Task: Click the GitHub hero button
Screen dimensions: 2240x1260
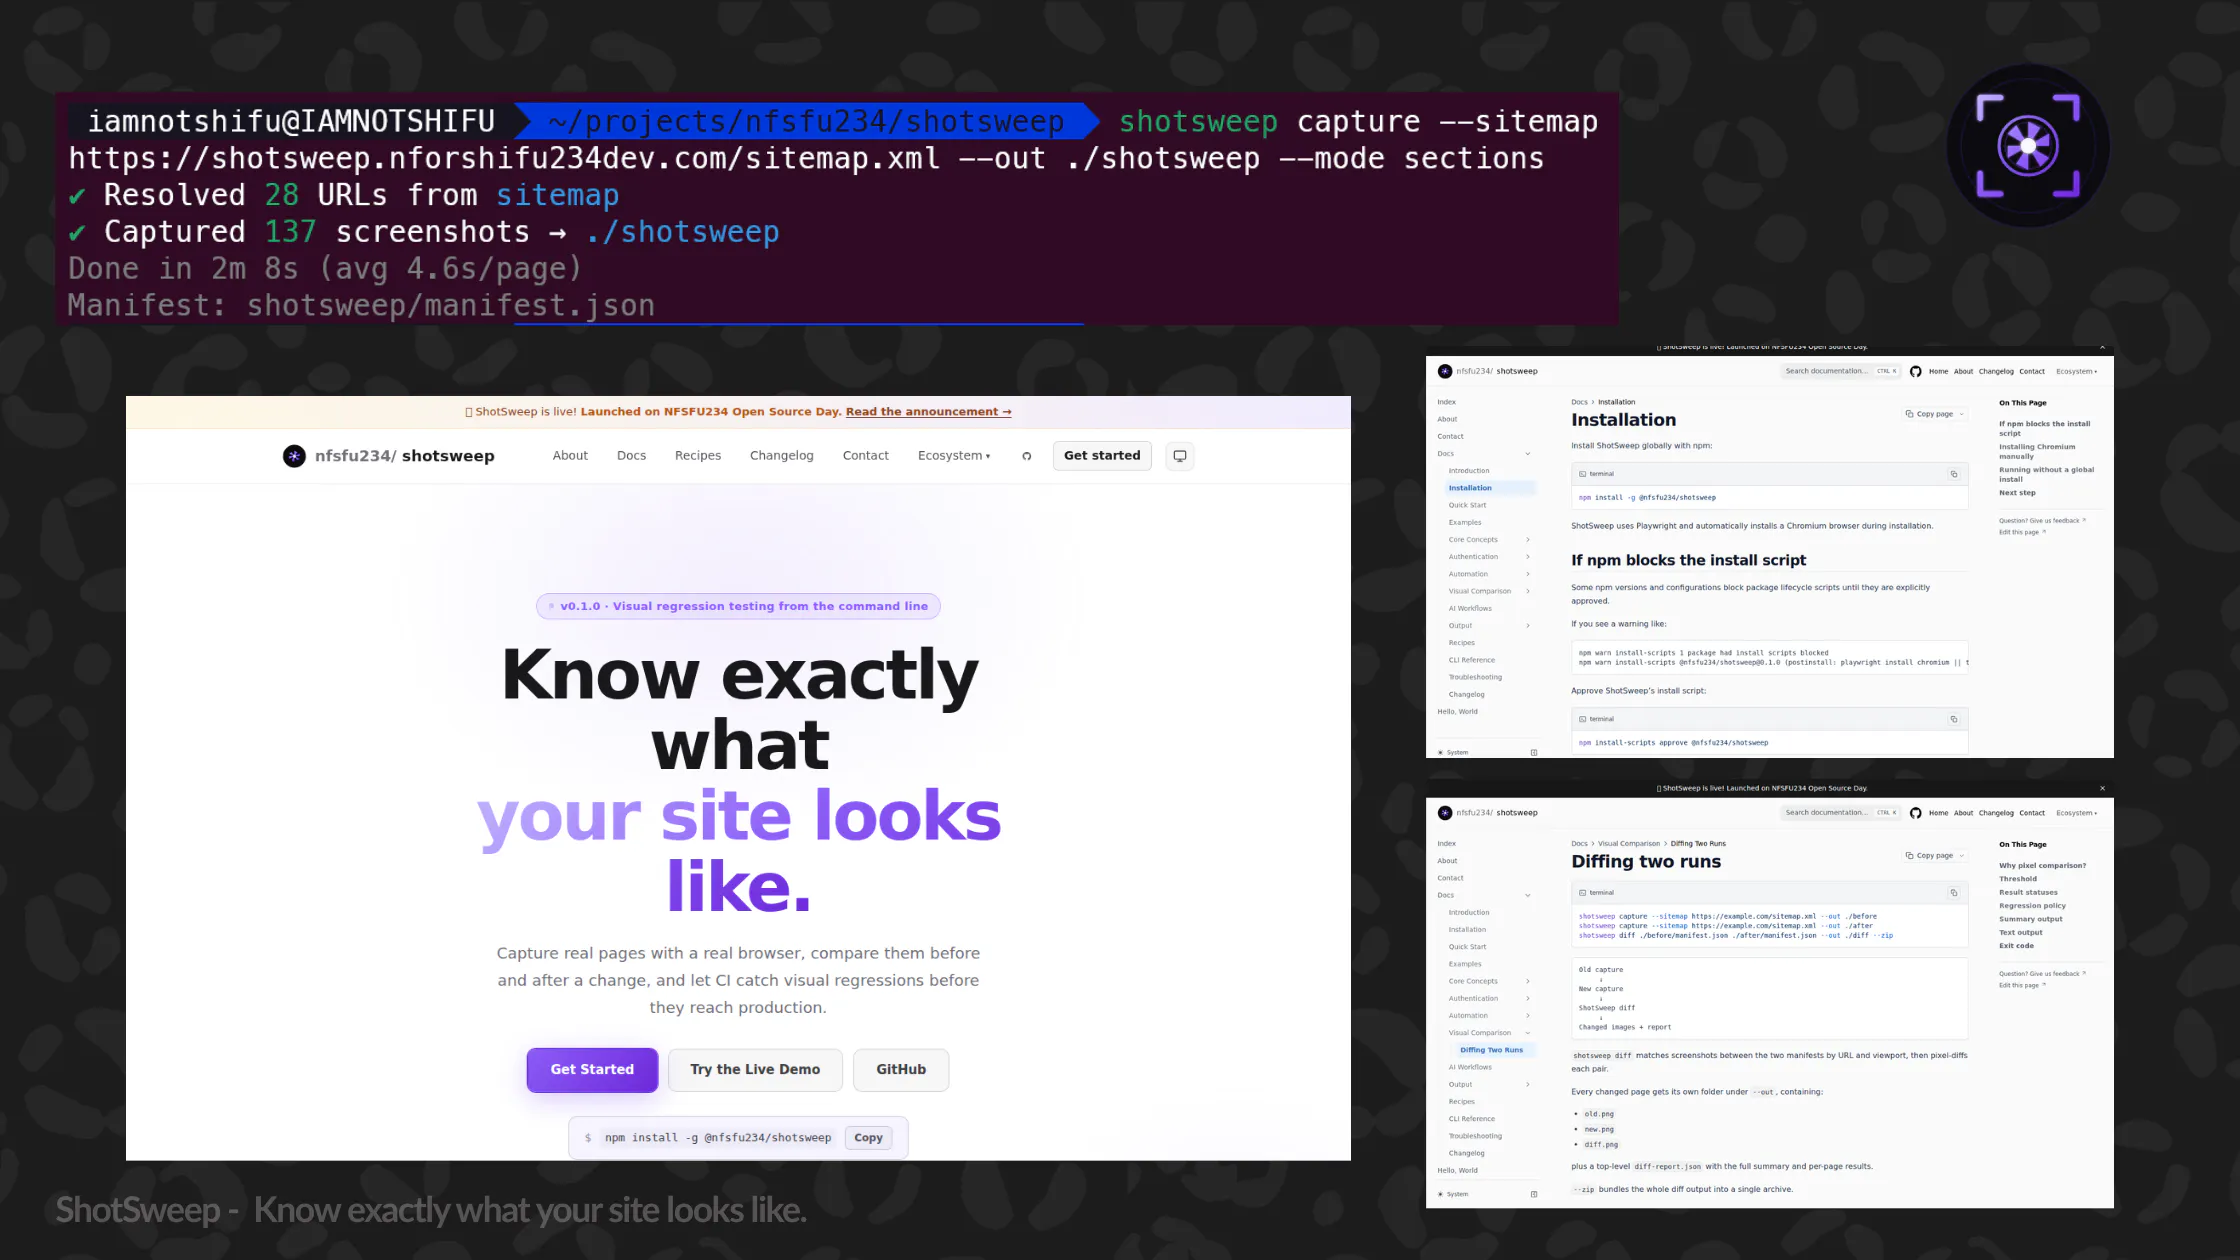Action: (x=901, y=1070)
